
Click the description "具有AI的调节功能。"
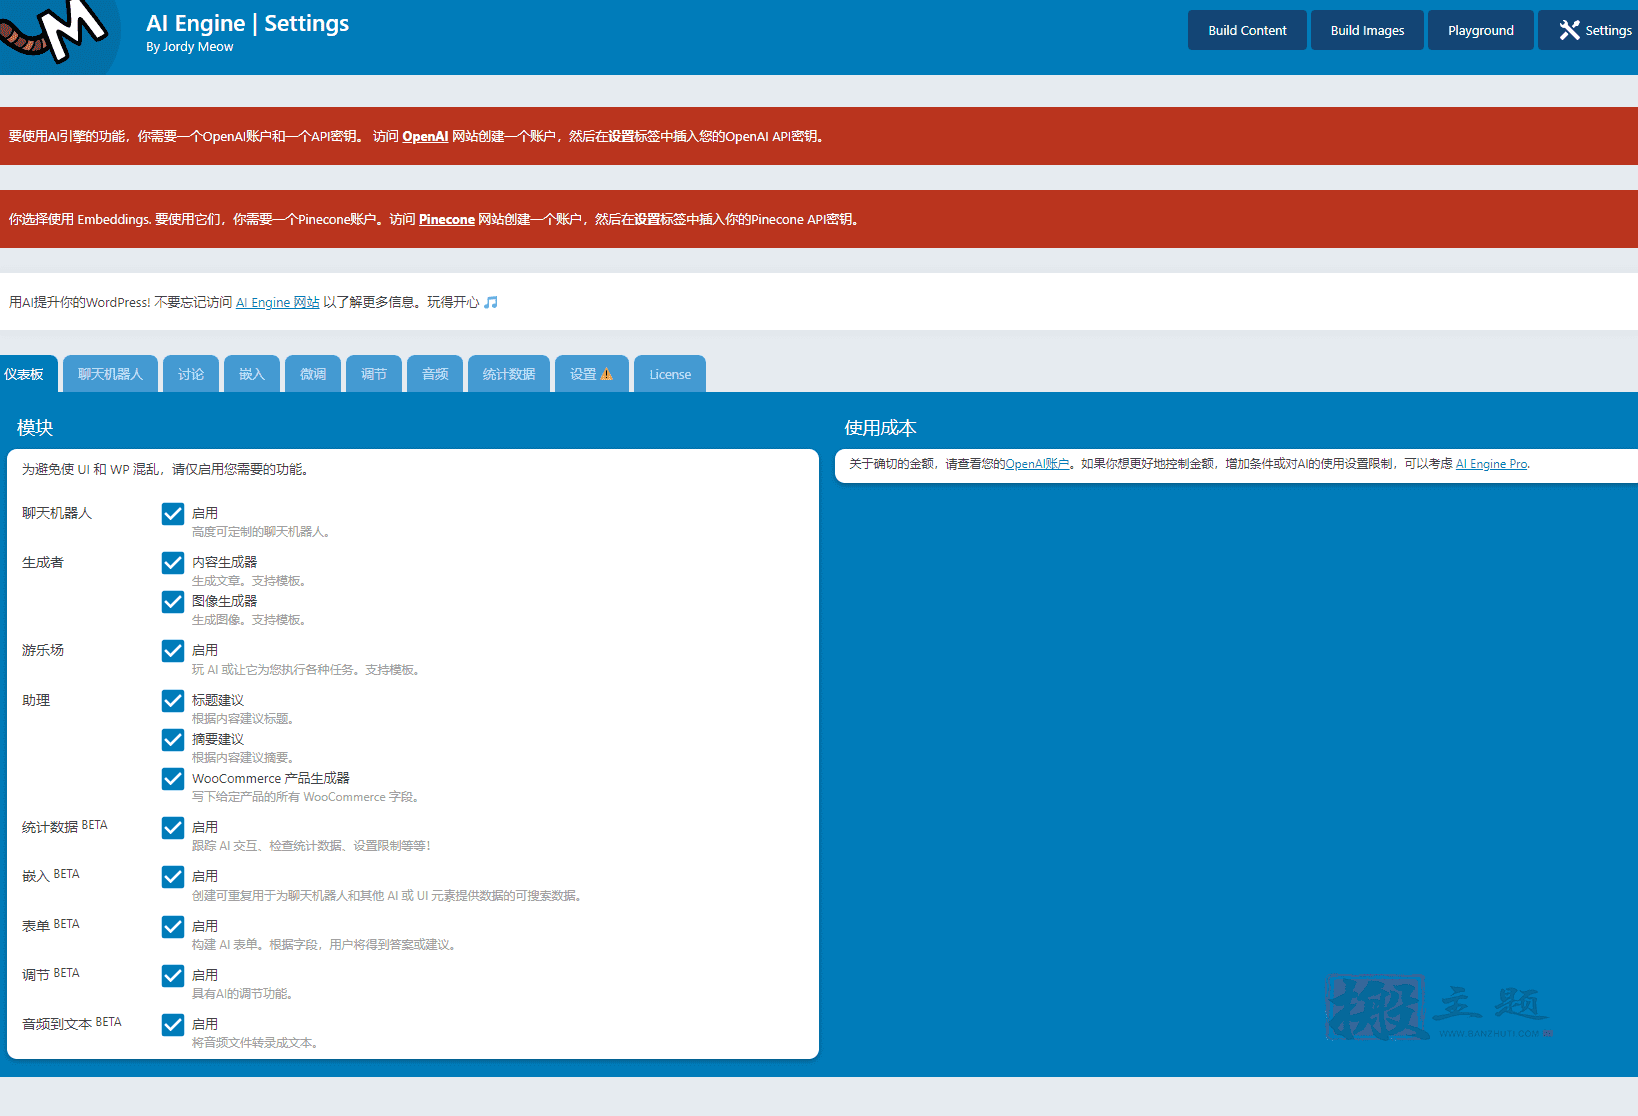243,994
